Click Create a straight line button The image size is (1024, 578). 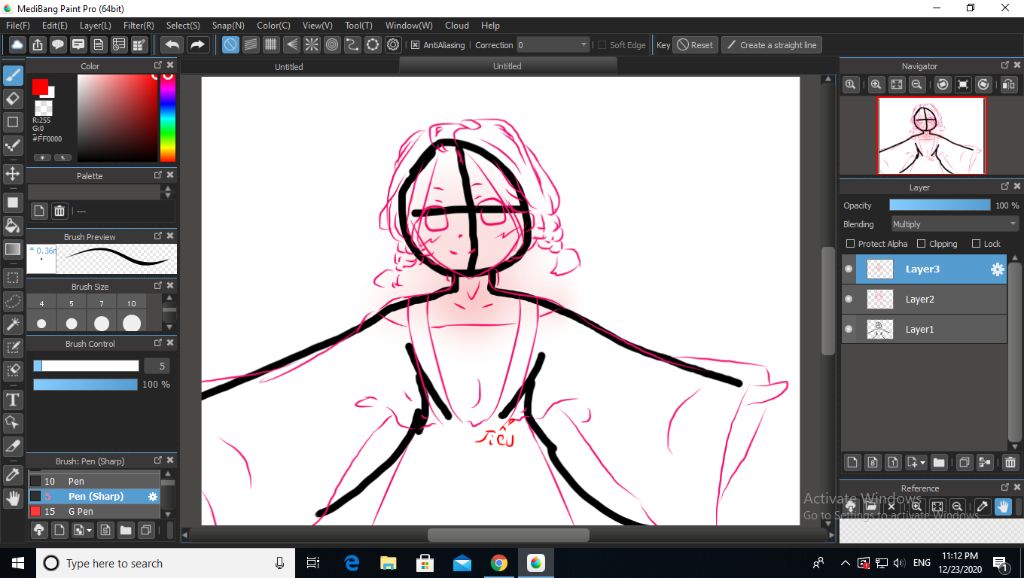pyautogui.click(x=771, y=45)
